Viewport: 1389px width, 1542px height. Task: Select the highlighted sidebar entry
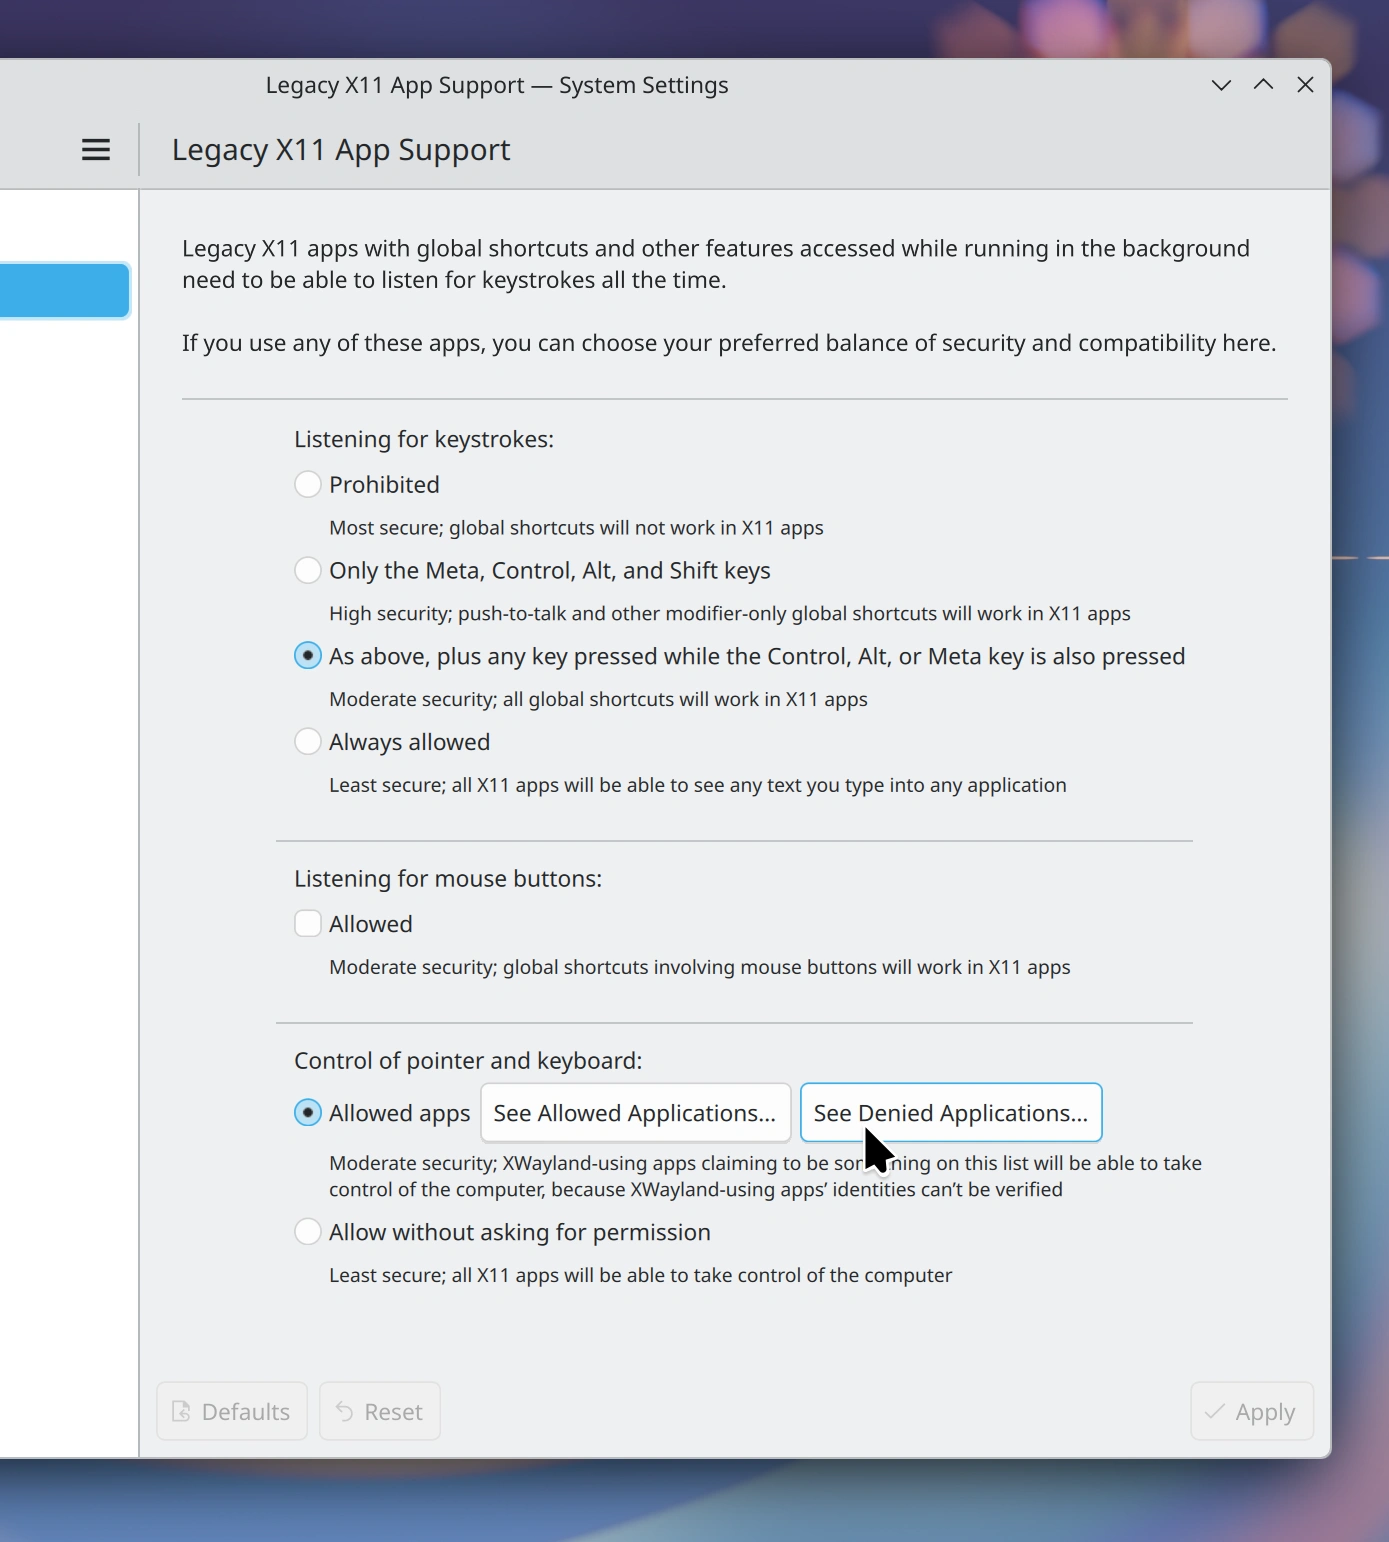click(x=64, y=291)
